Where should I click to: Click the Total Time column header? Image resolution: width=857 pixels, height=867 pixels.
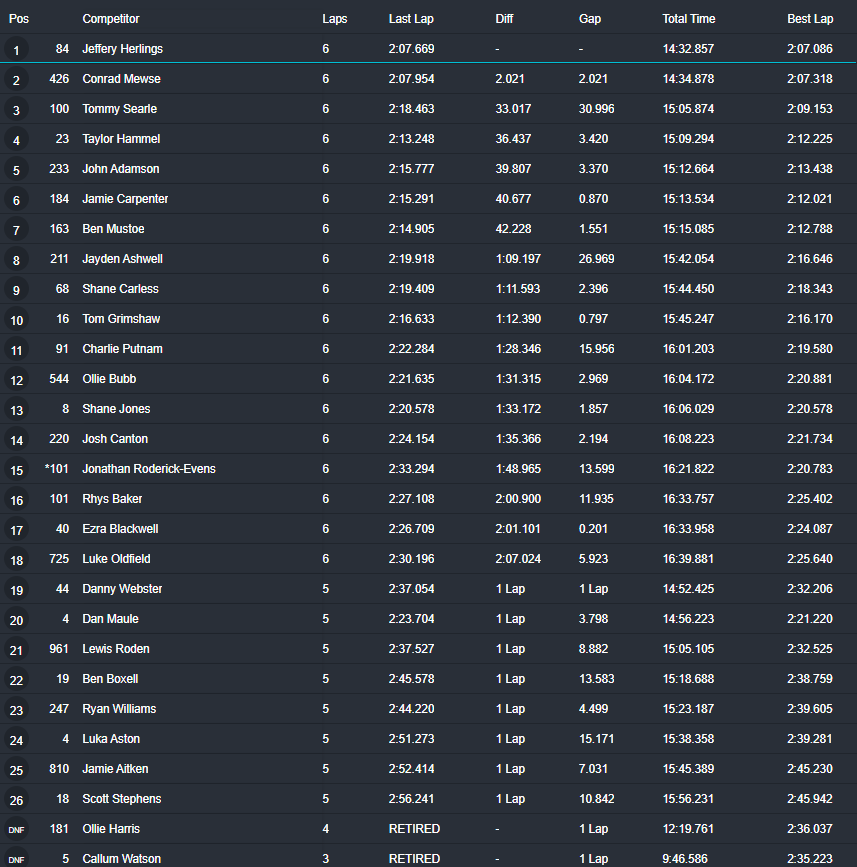coord(688,19)
